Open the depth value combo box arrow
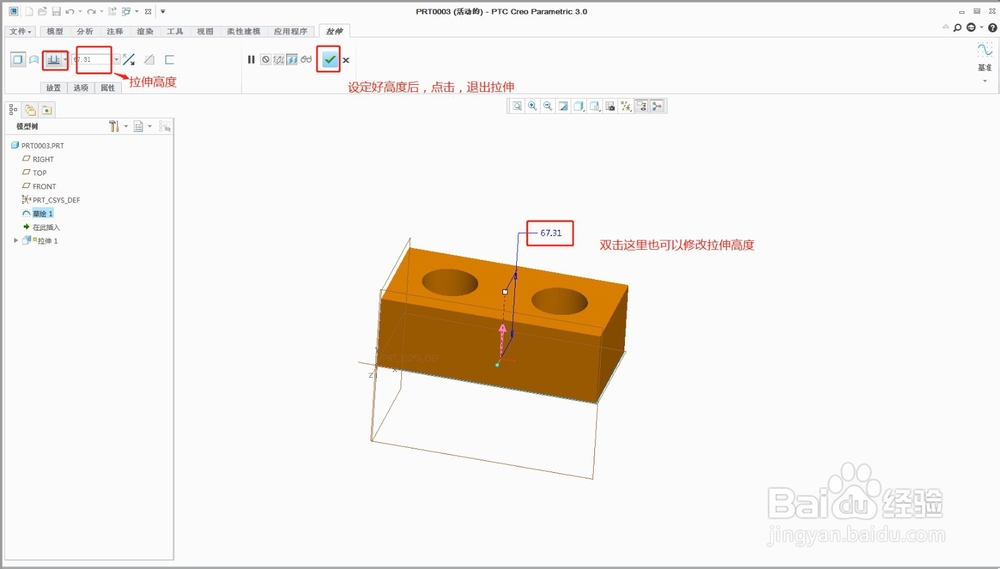The image size is (1000, 569). click(117, 59)
